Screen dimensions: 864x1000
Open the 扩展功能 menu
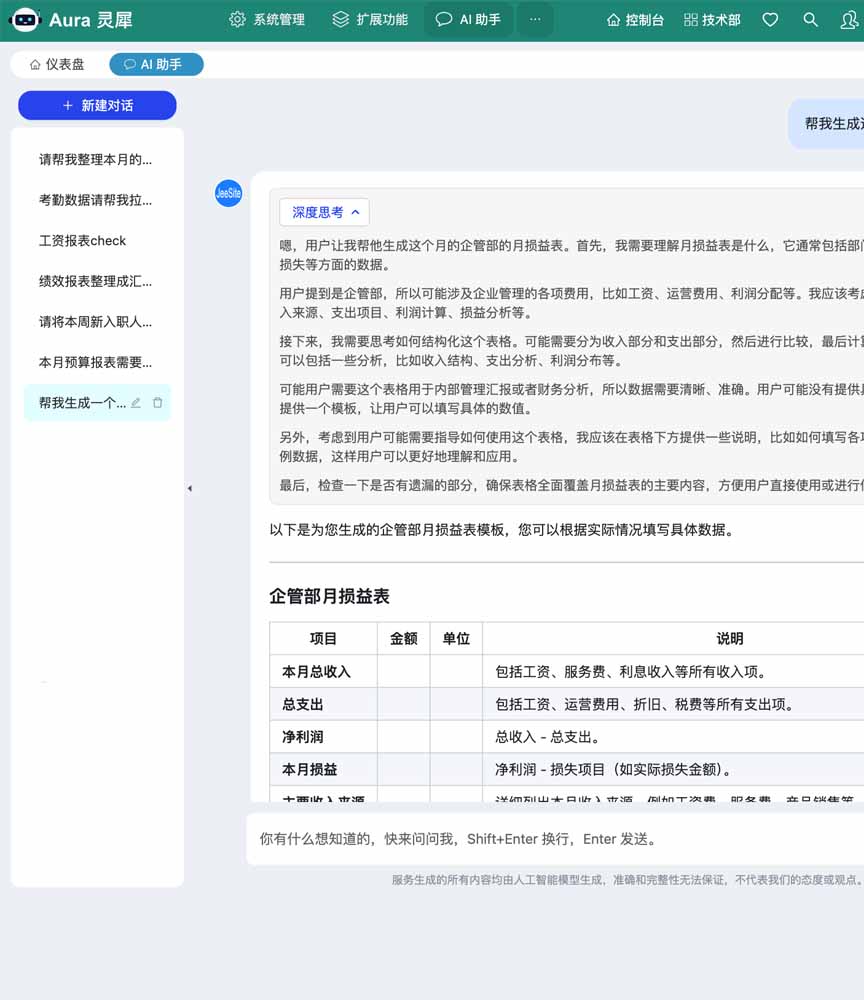pos(370,20)
